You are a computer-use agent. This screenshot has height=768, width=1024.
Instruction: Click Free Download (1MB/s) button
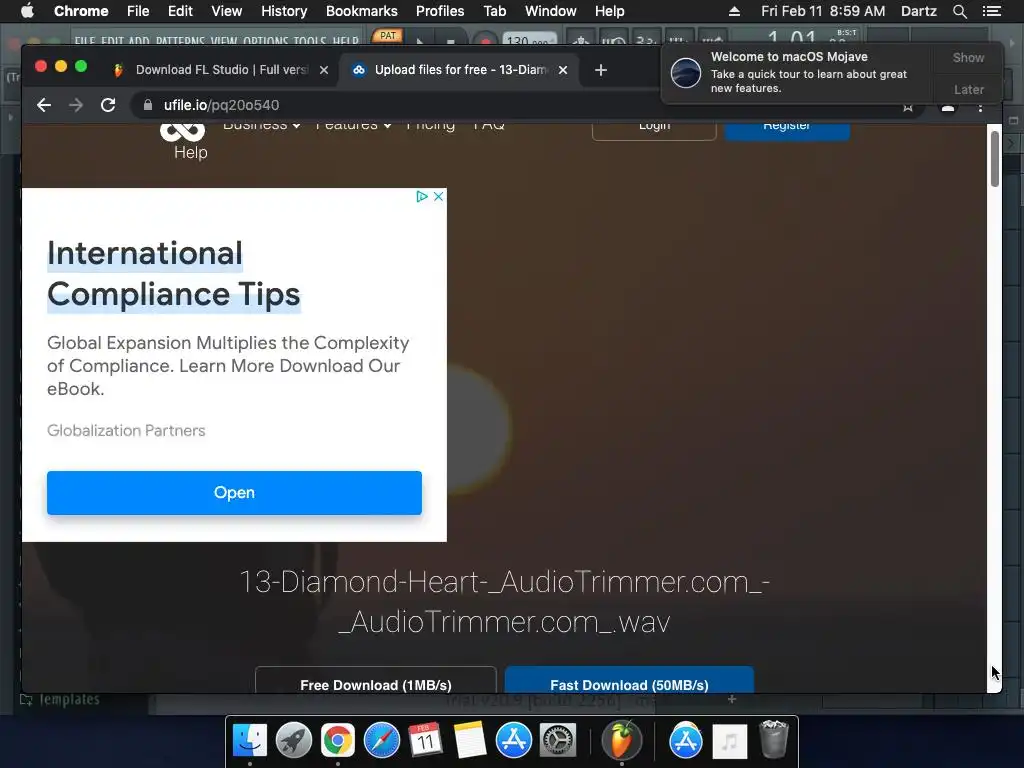click(376, 680)
